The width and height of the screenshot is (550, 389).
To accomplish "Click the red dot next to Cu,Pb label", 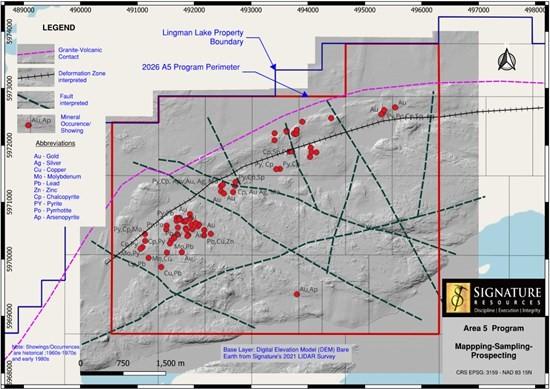I will point(161,267).
